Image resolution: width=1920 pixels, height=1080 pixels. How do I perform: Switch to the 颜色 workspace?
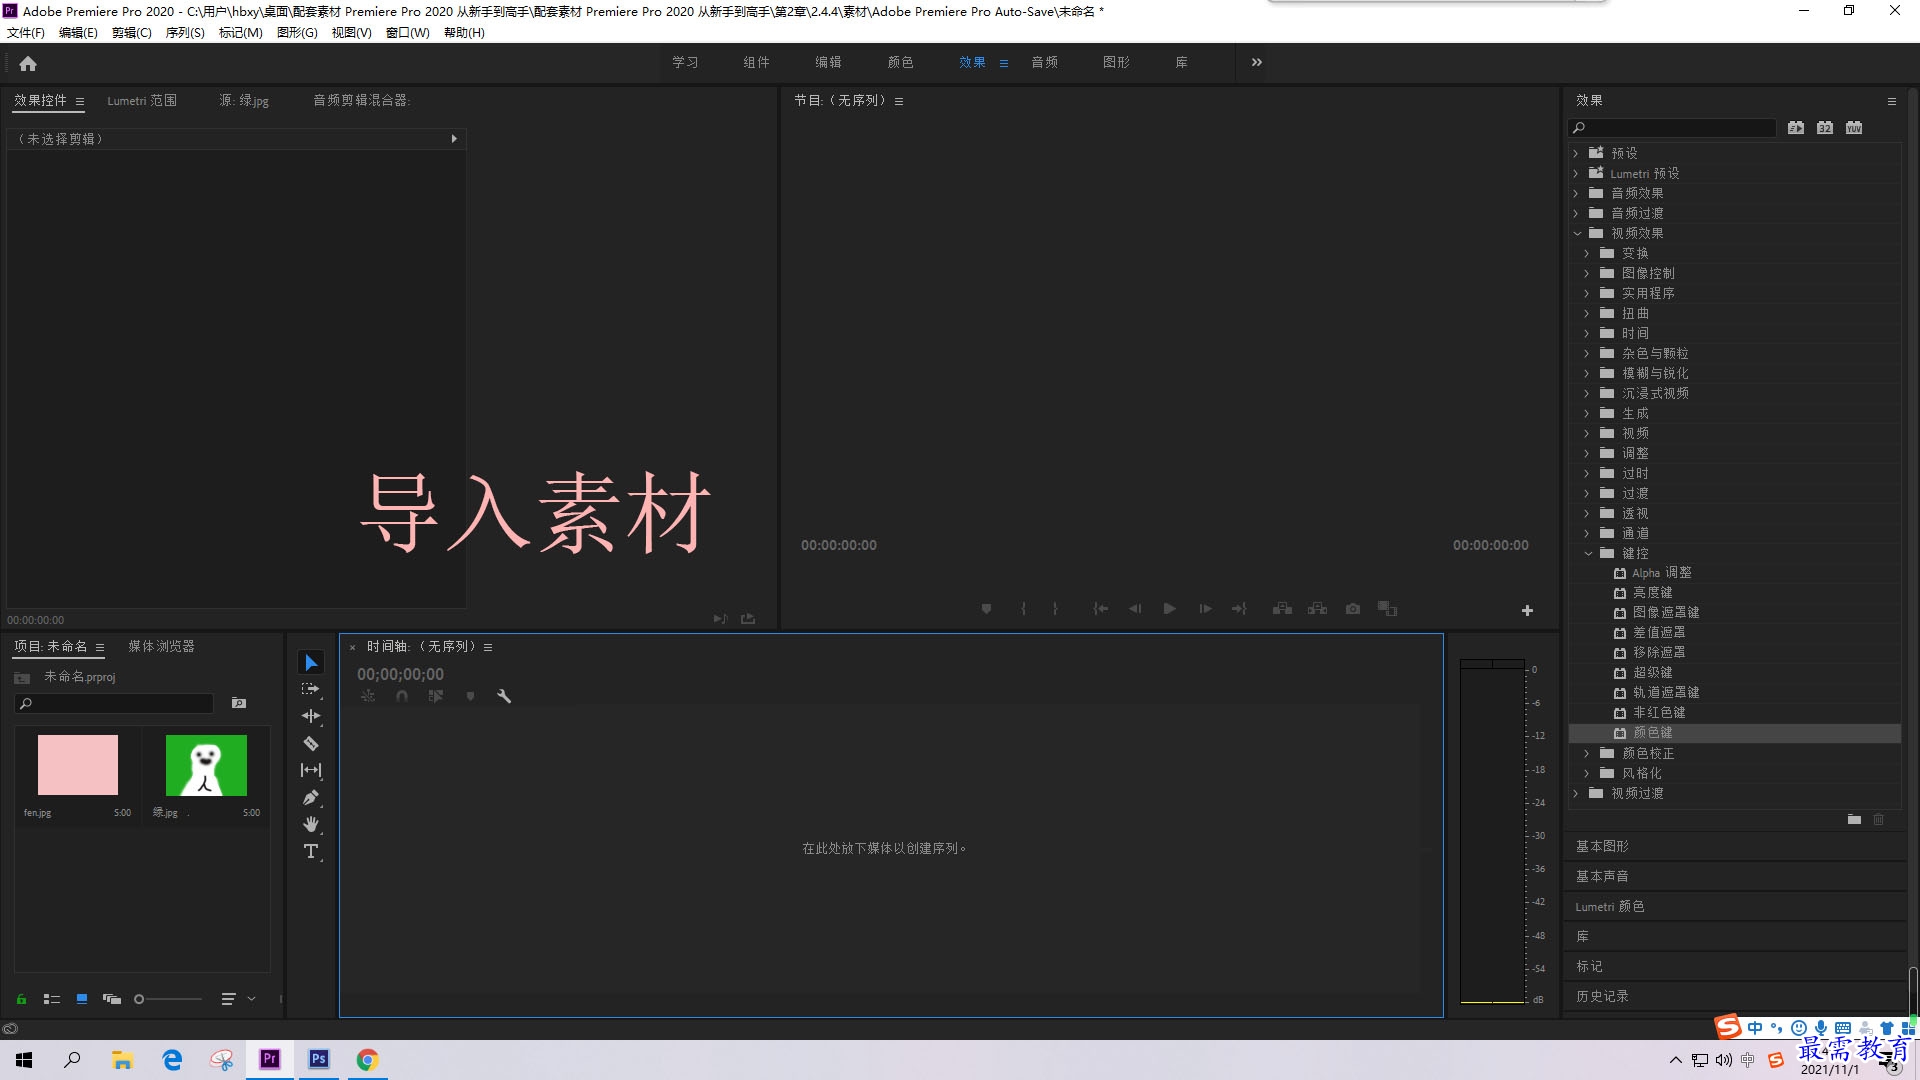(900, 62)
